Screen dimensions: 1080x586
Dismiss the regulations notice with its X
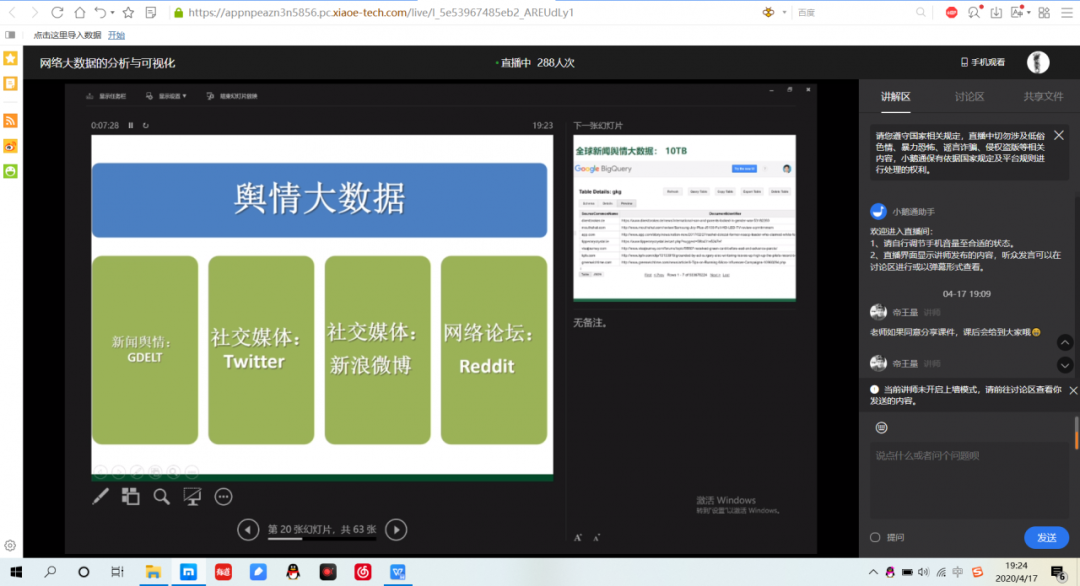pos(1059,135)
